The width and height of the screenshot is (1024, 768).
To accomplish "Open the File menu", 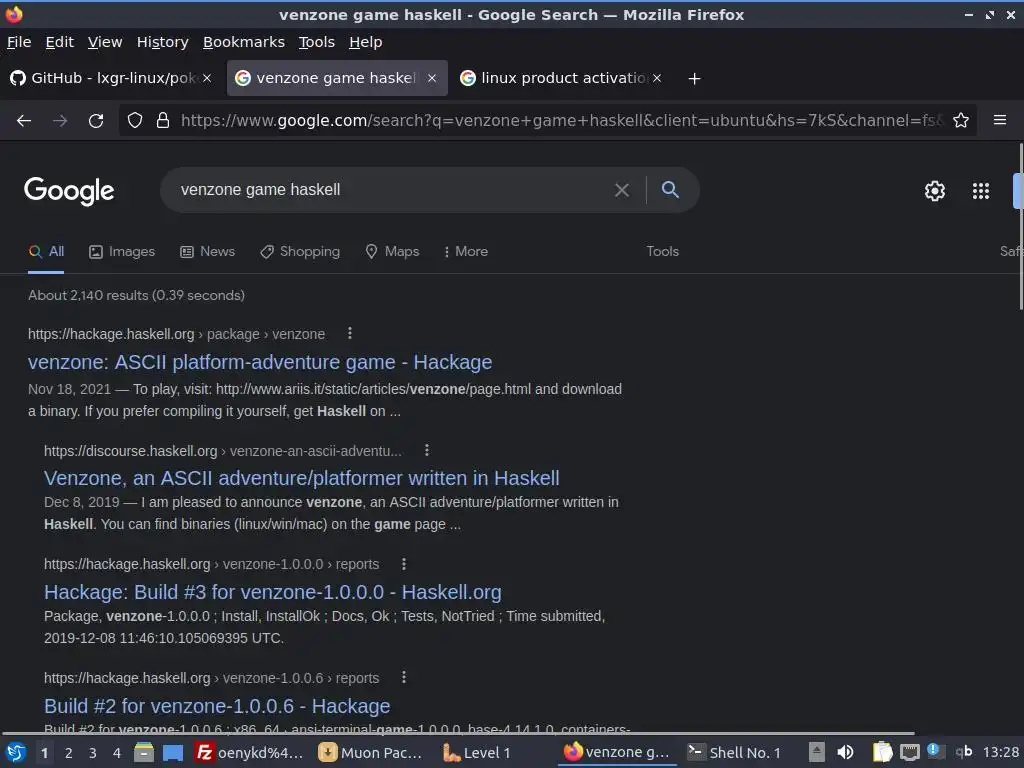I will [19, 42].
